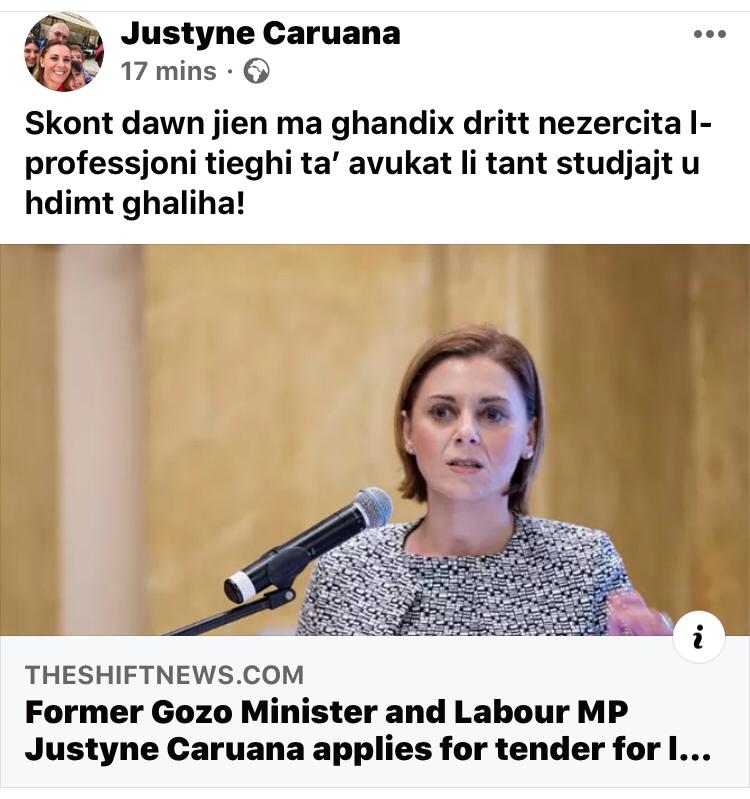
Task: Open the three-dot post options menu
Action: click(x=710, y=34)
